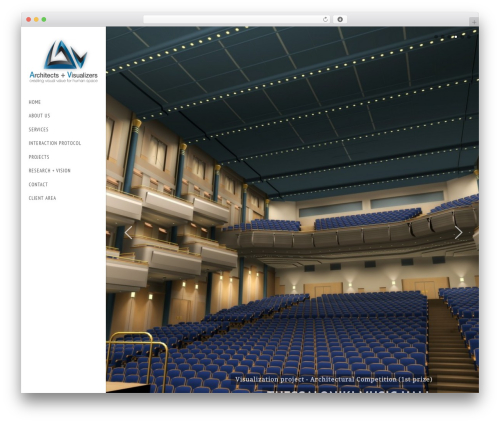This screenshot has height=423, width=500.
Task: Click the browser address bar
Action: tap(236, 19)
